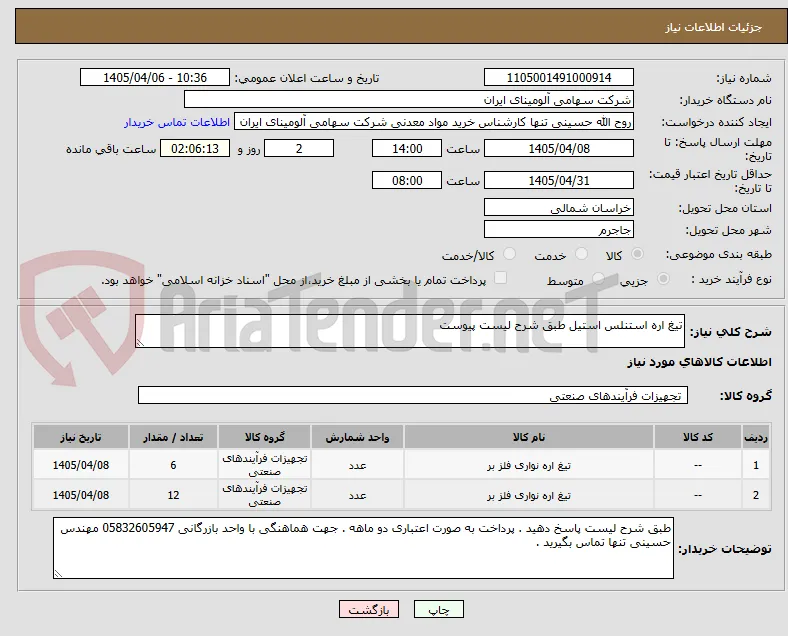Image resolution: width=788 pixels, height=636 pixels.
Task: Click the کد کالا column header
Action: pos(698,437)
